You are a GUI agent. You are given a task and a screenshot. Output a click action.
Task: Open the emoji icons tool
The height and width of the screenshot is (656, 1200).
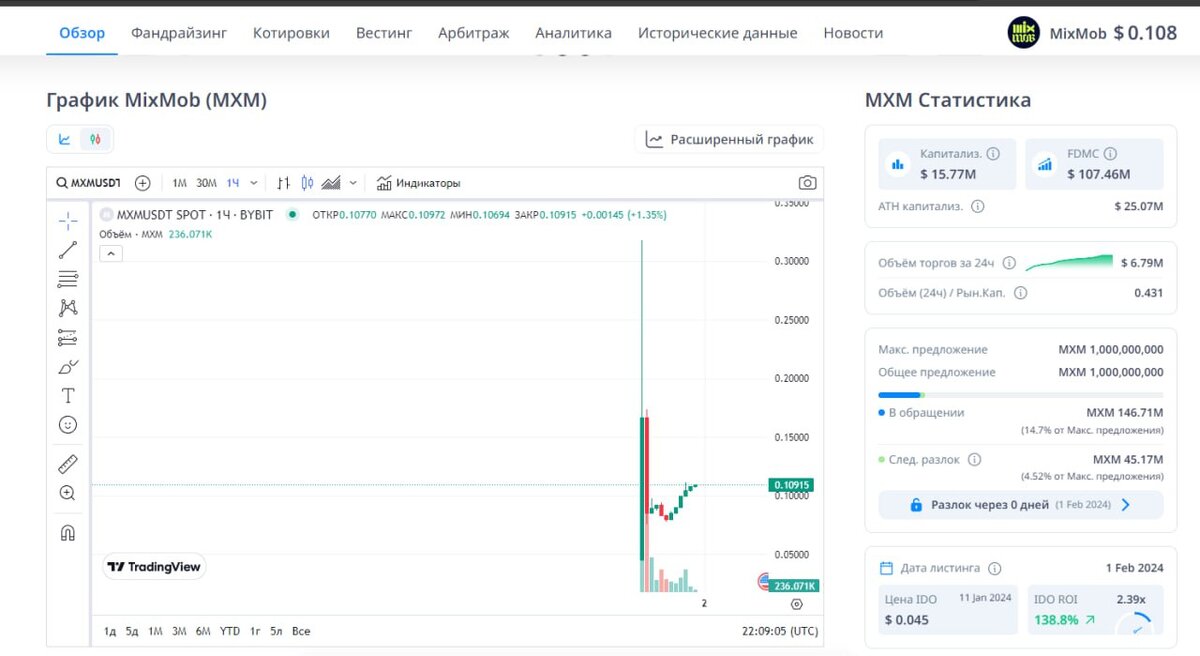tap(68, 425)
